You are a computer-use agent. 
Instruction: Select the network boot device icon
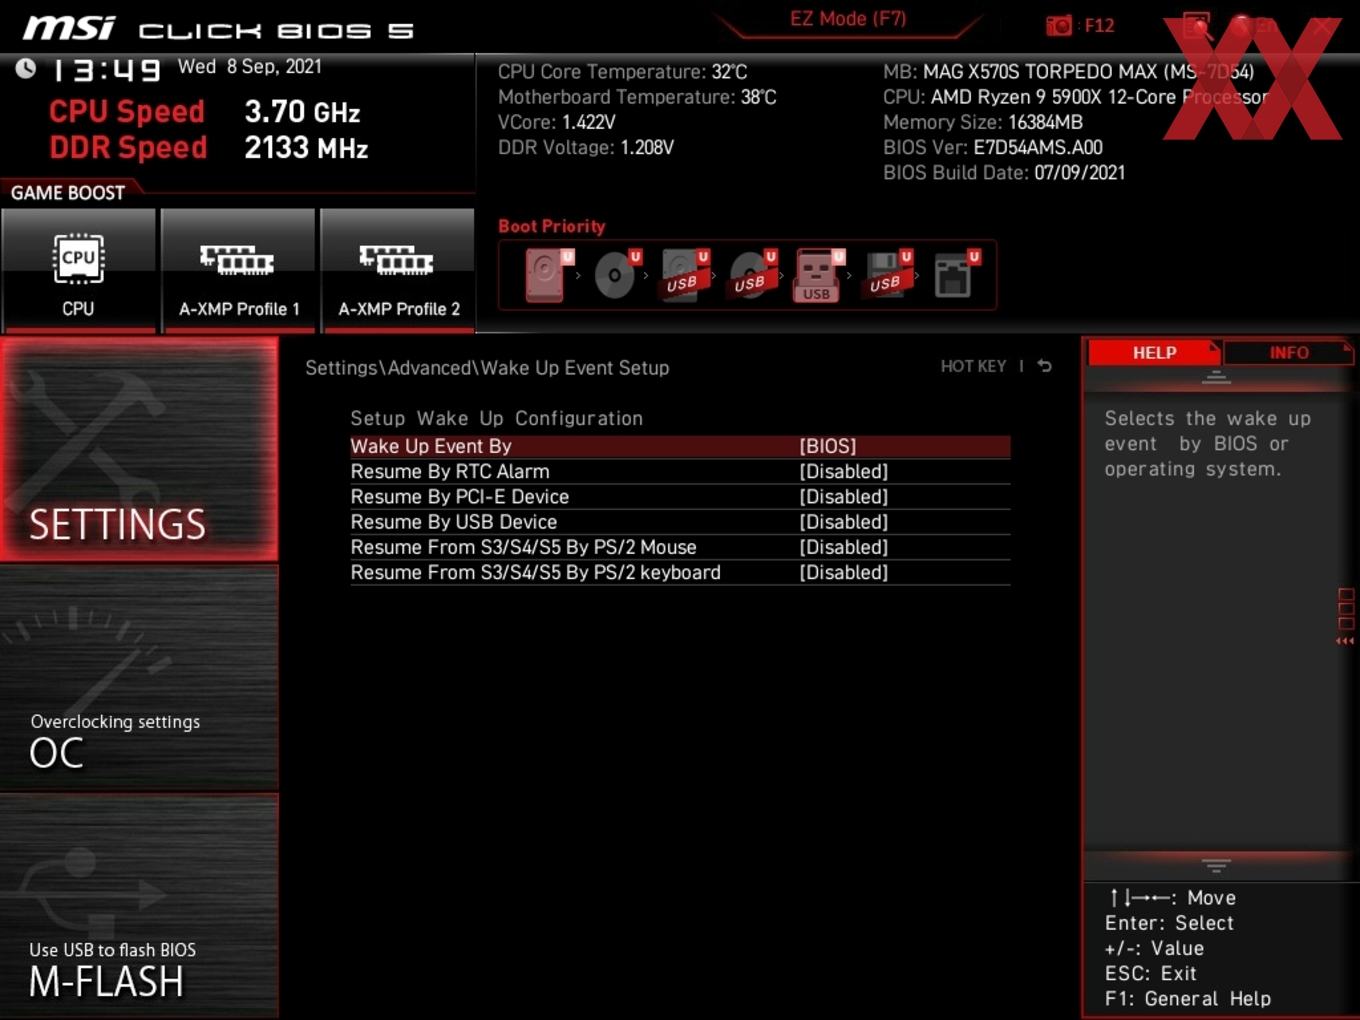point(955,274)
